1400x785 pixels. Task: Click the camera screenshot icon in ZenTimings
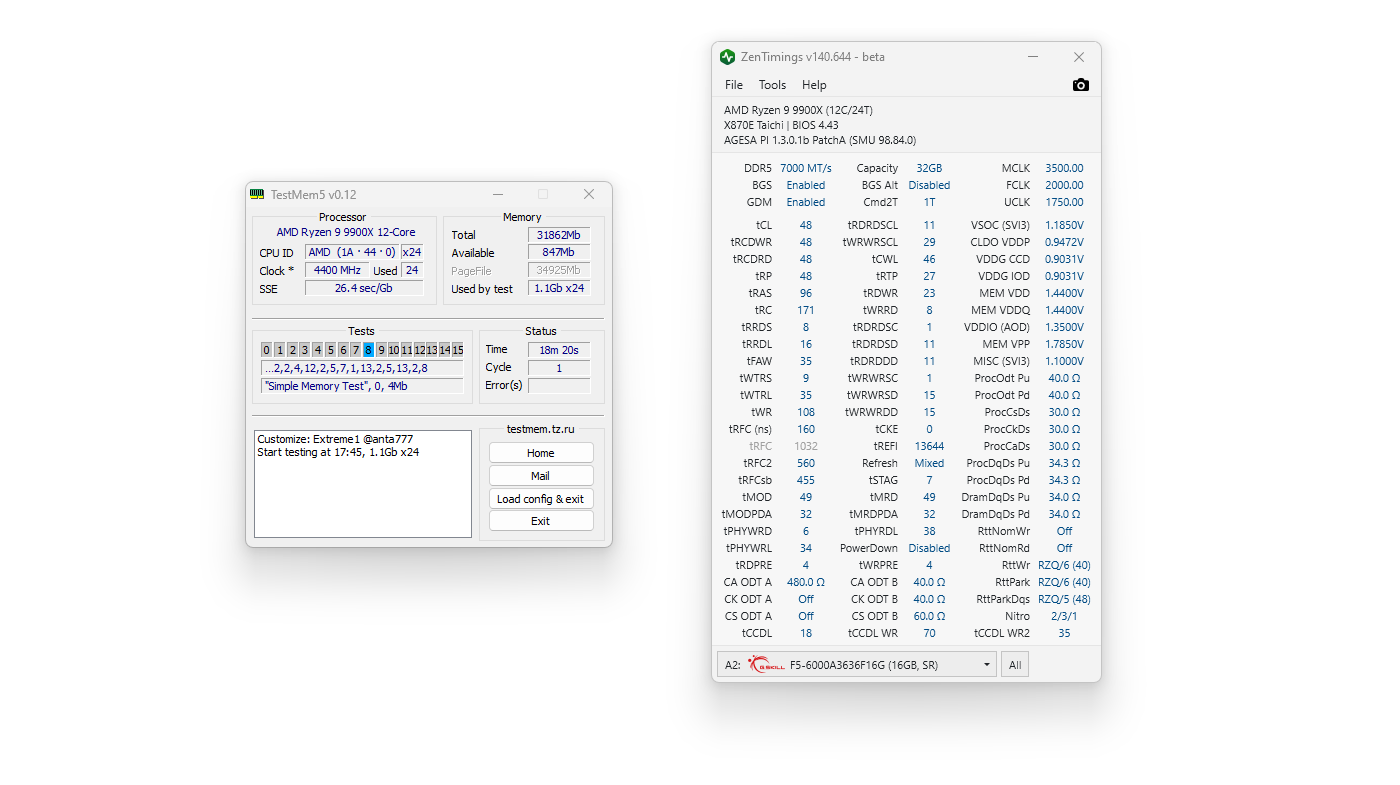point(1080,85)
